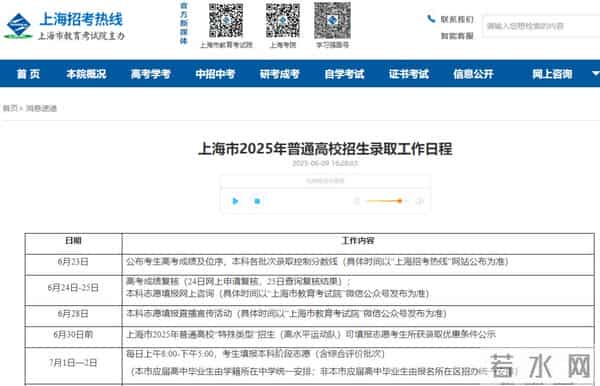600x386 pixels.
Task: Click the publish timestamp under the title
Action: pyautogui.click(x=325, y=163)
